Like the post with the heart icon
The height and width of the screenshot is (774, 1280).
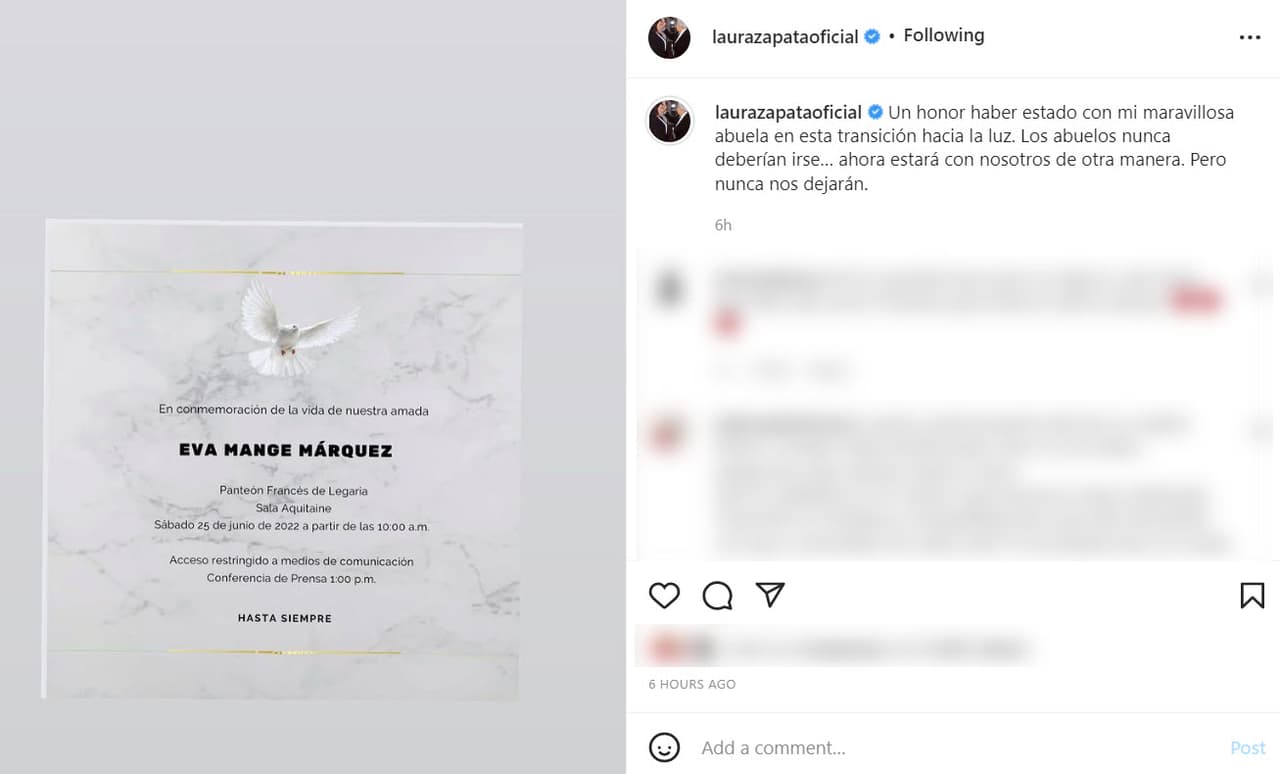click(663, 595)
